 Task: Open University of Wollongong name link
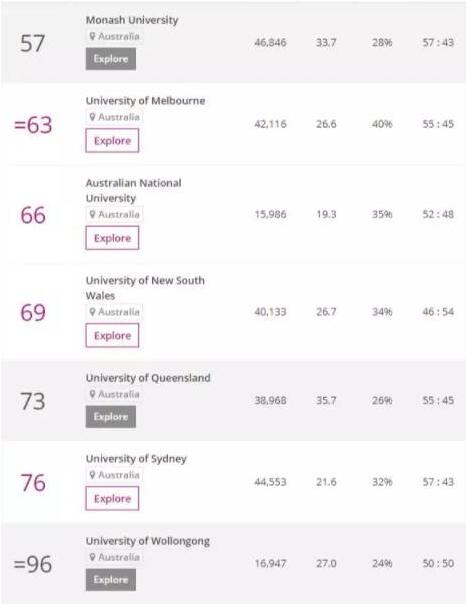148,541
